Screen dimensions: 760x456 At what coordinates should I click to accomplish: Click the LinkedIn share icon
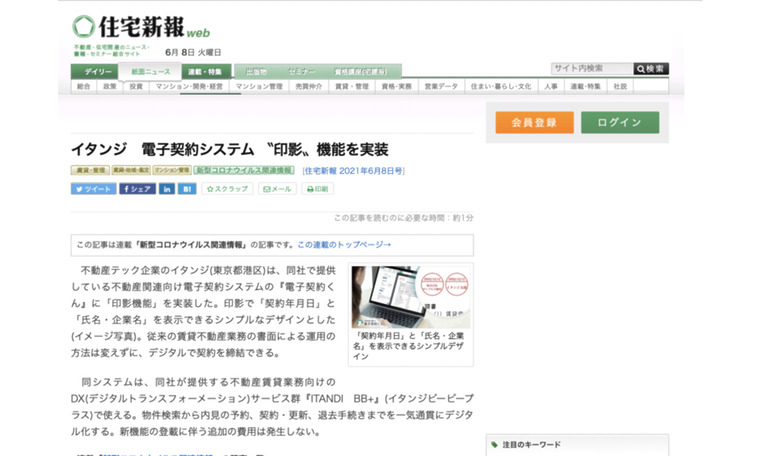pos(167,188)
